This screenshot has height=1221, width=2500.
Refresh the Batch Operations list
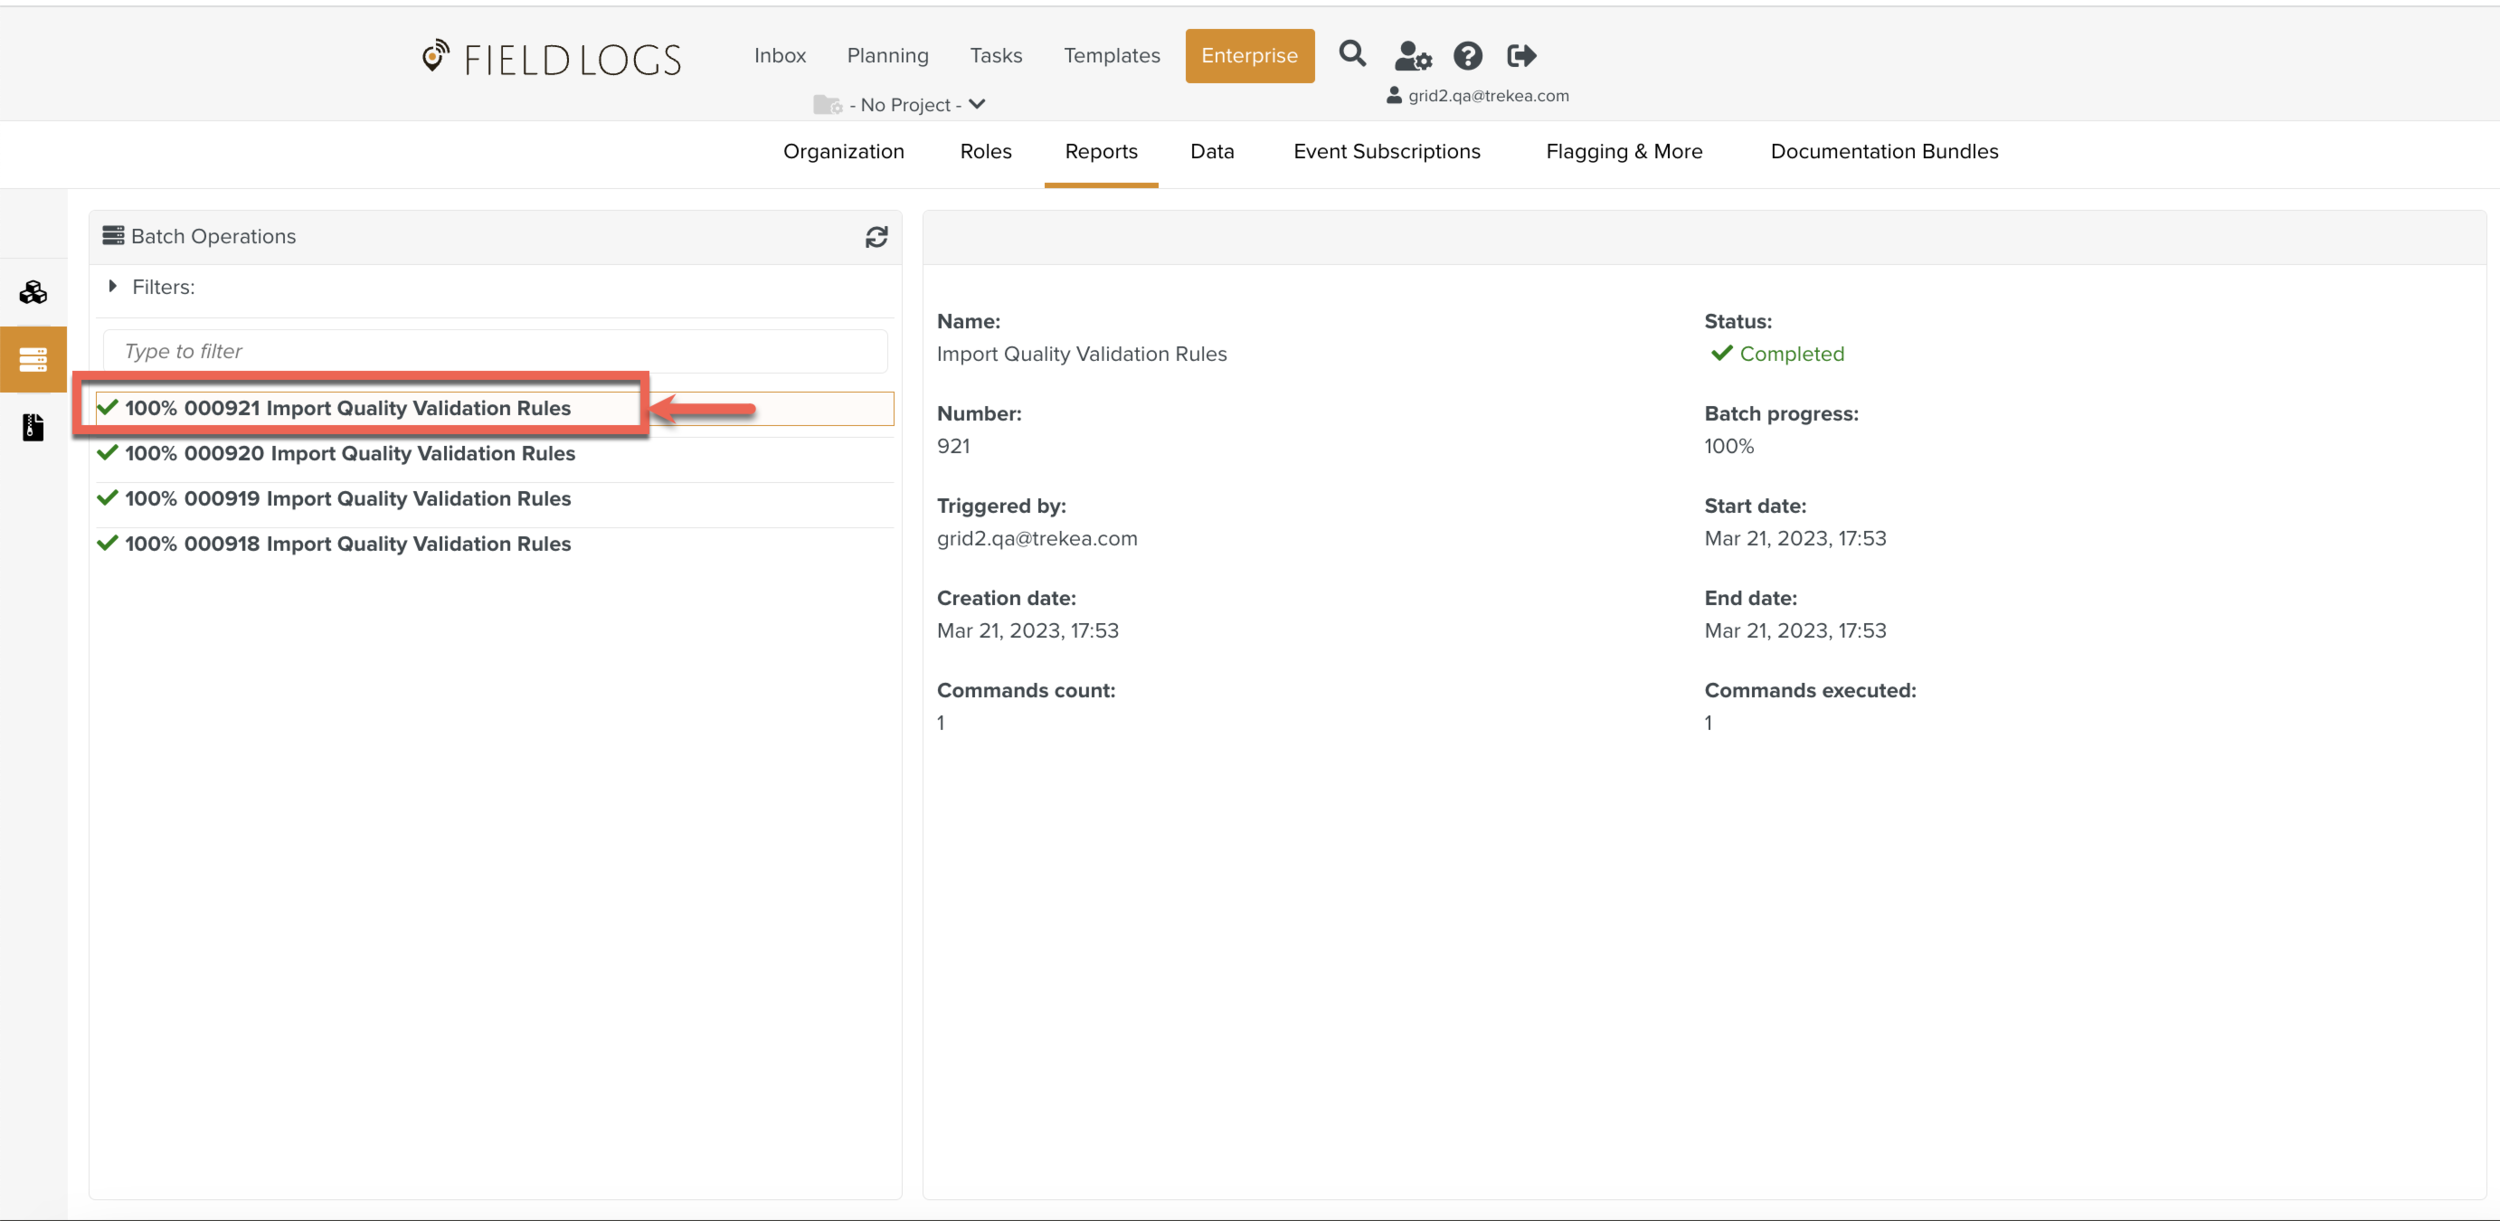876,237
